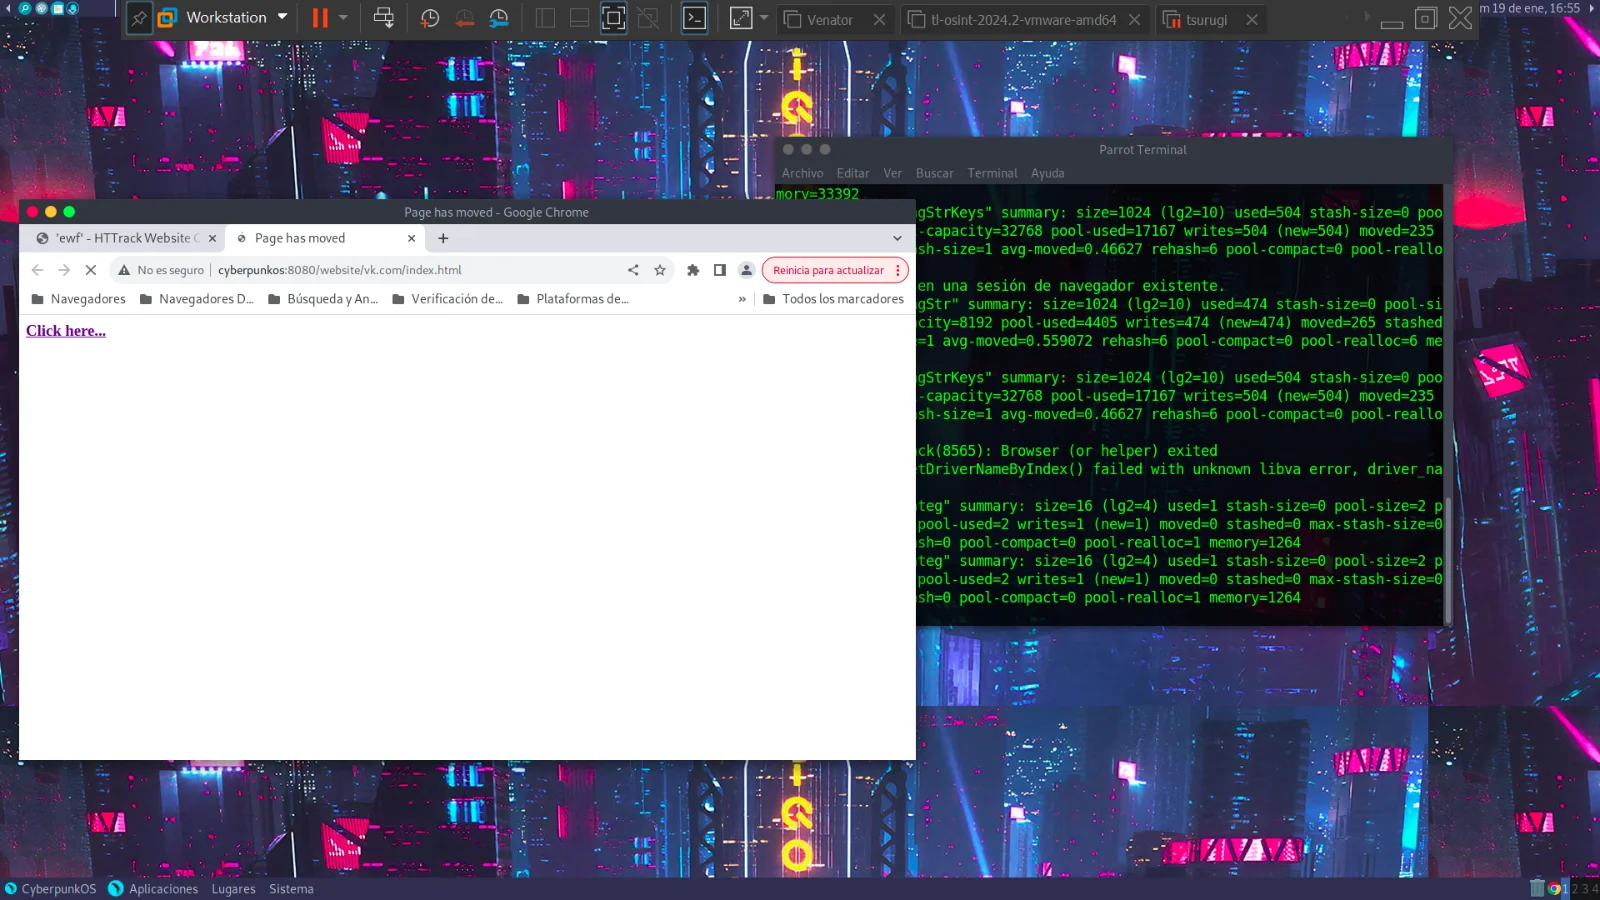The height and width of the screenshot is (900, 1600).
Task: Toggle the Chrome side panel icon
Action: [x=720, y=270]
